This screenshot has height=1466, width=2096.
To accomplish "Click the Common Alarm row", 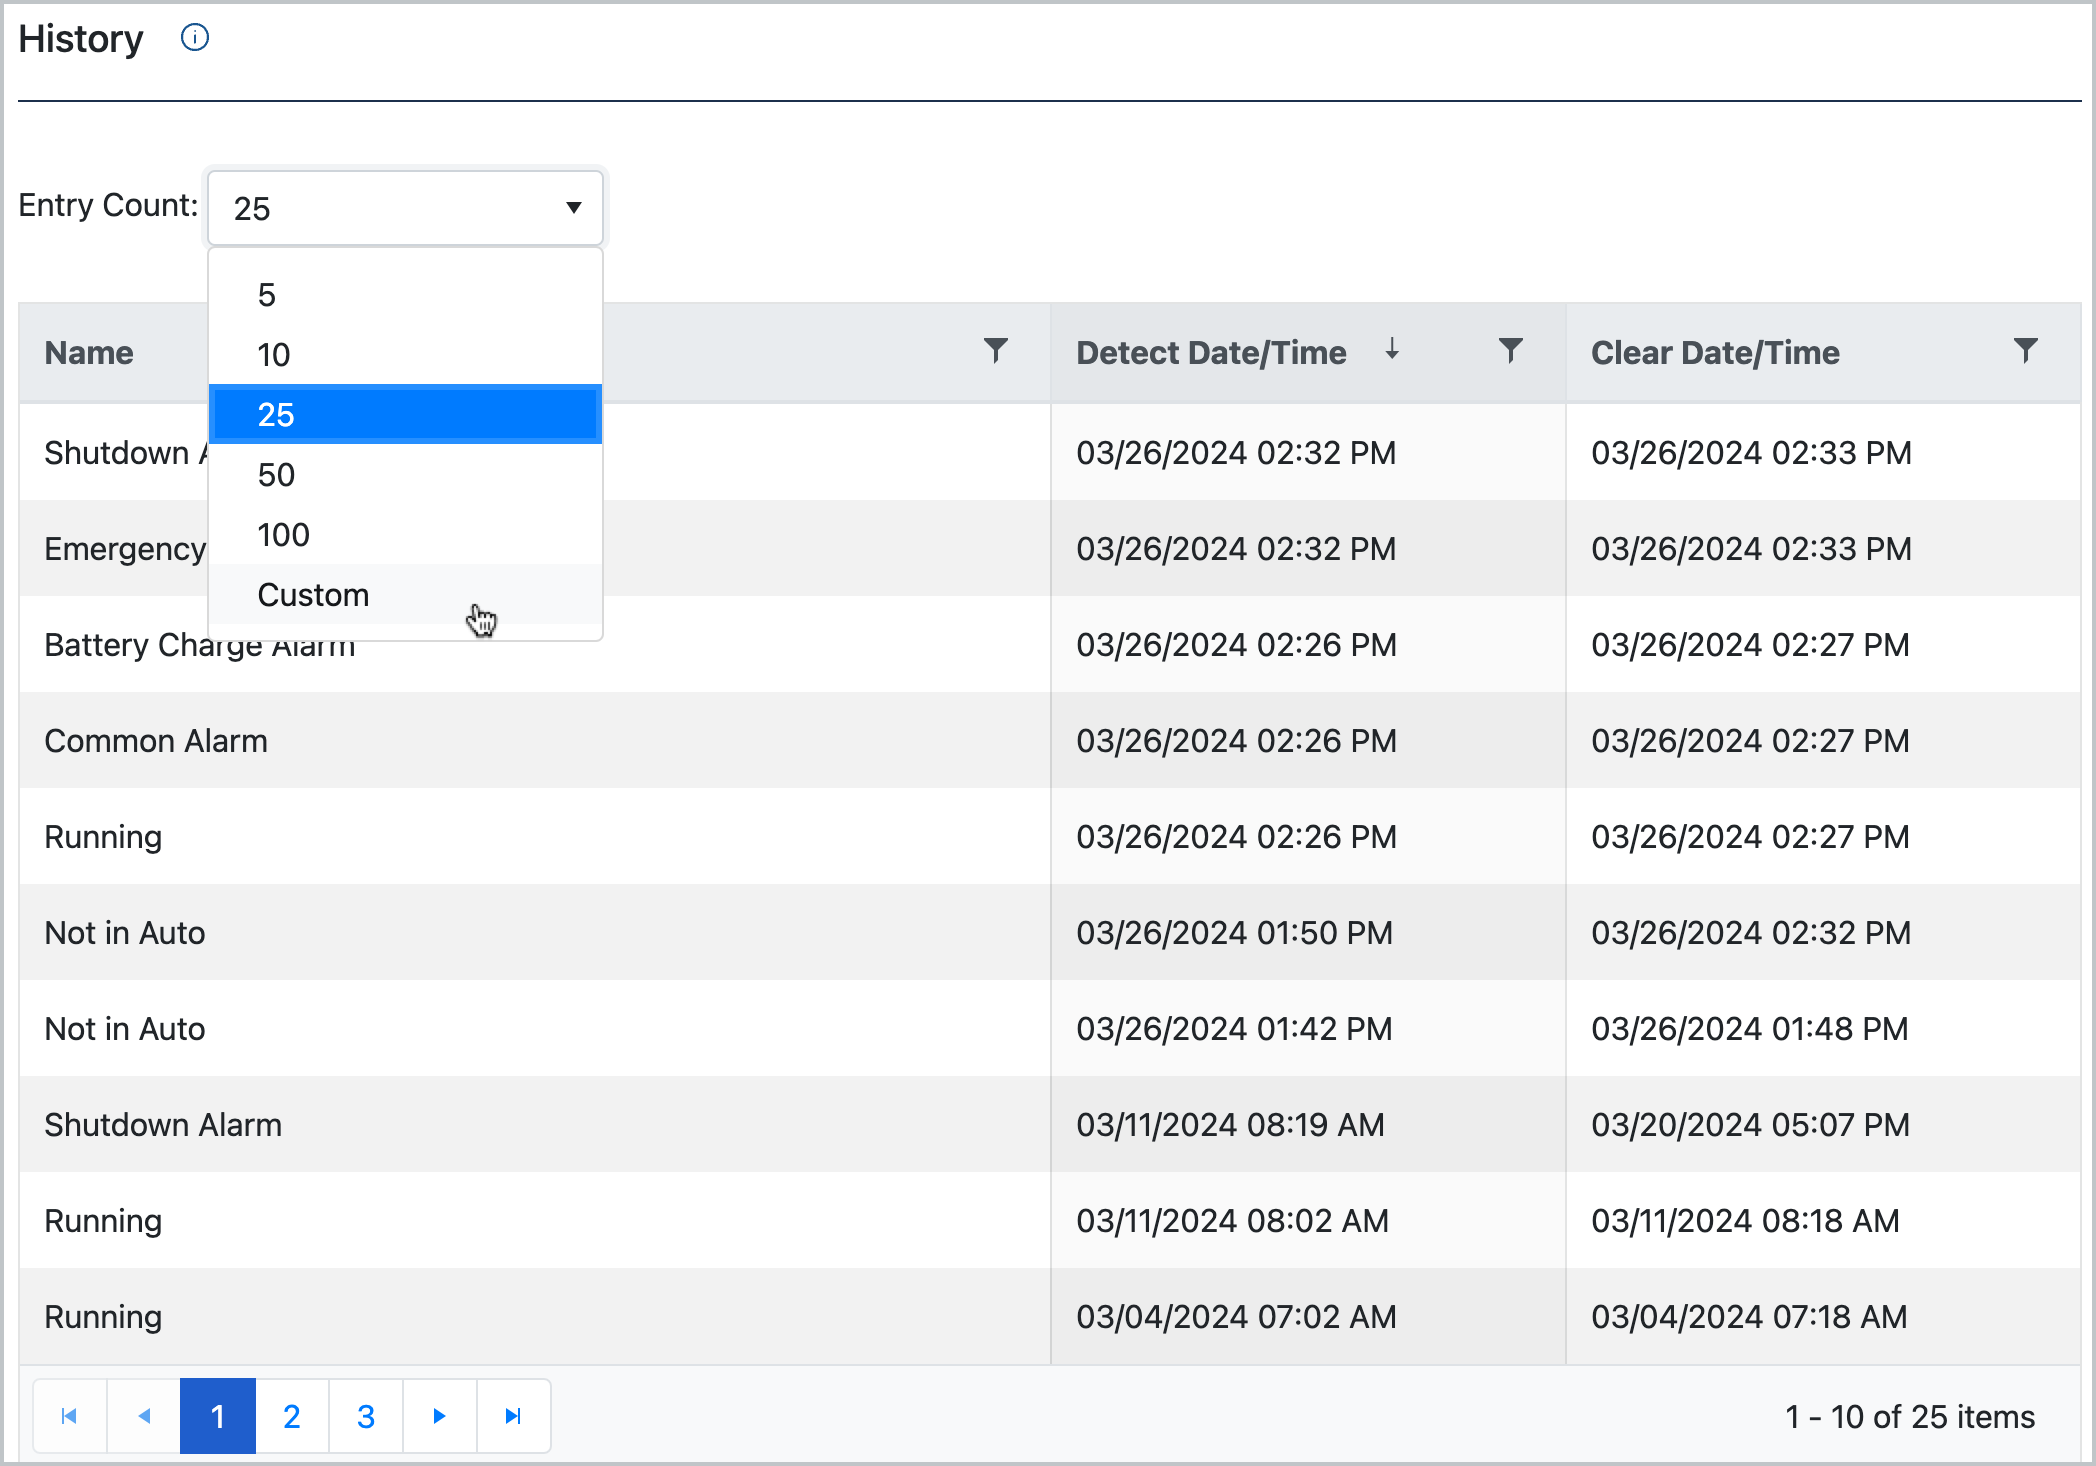I will pos(157,741).
